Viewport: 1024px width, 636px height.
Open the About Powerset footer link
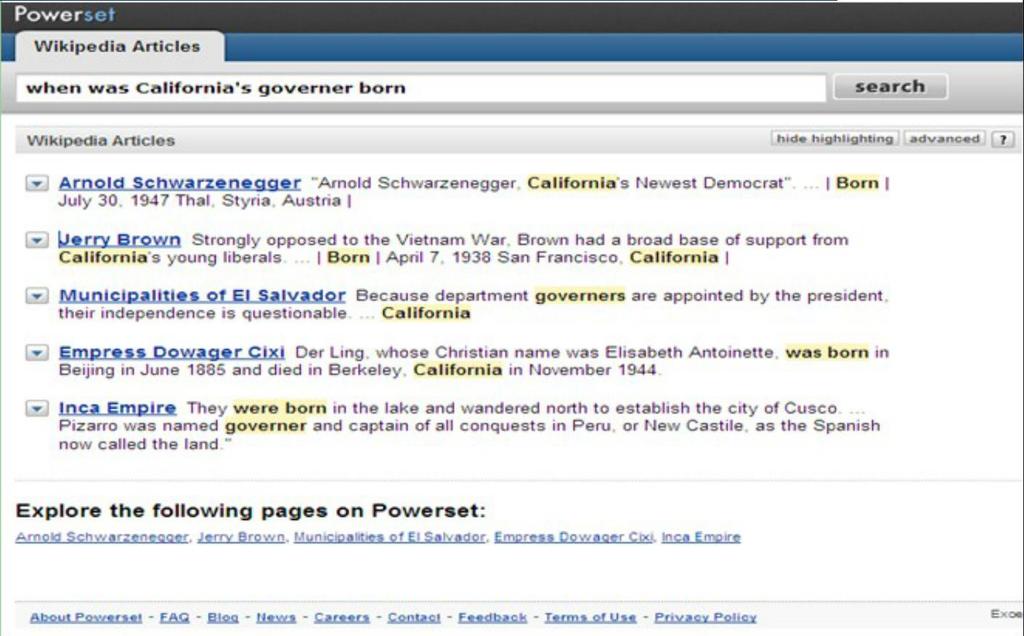tap(86, 618)
